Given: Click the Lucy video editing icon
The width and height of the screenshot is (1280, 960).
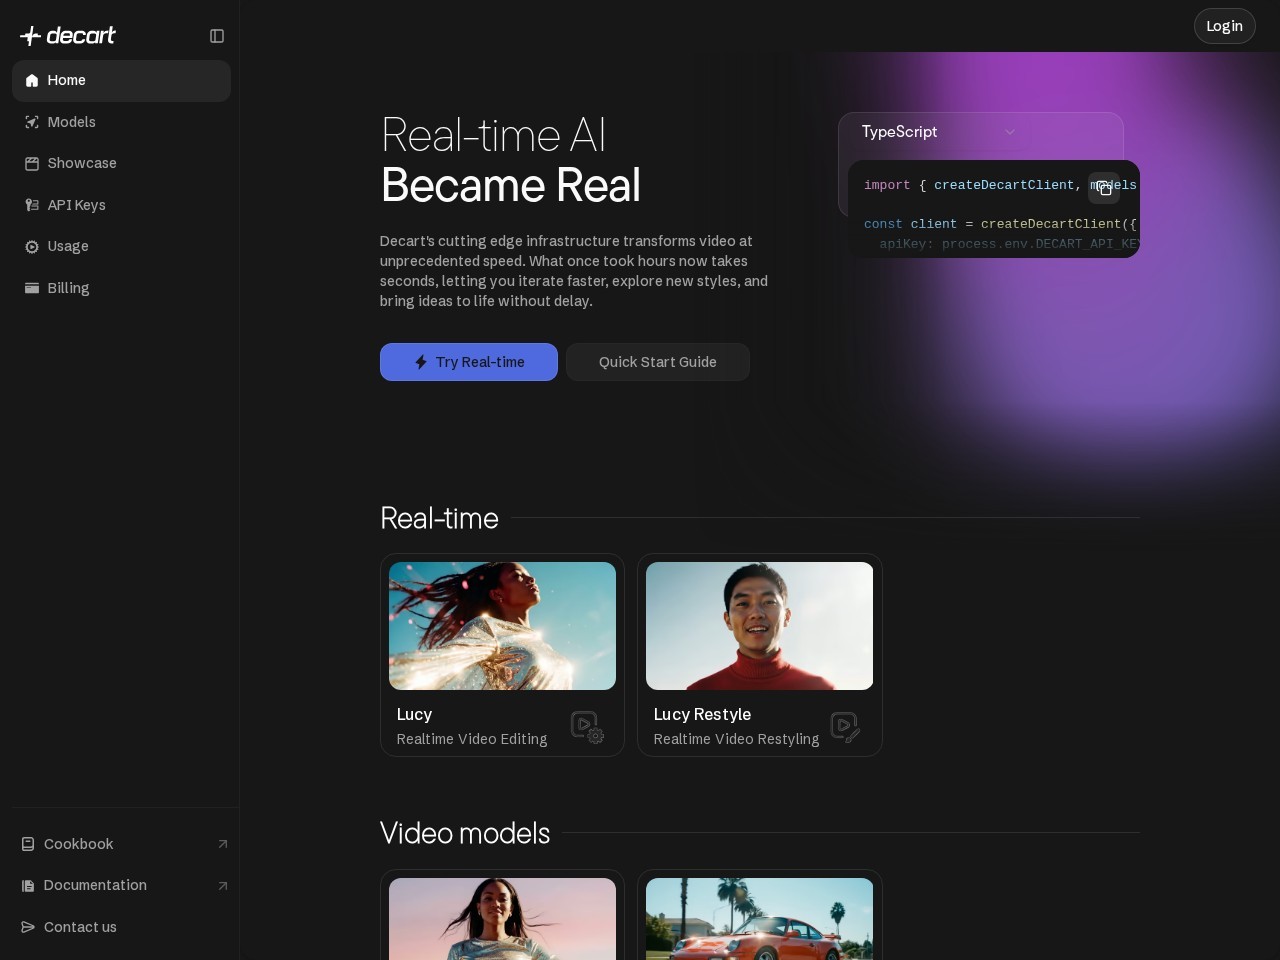Looking at the screenshot, I should (587, 726).
